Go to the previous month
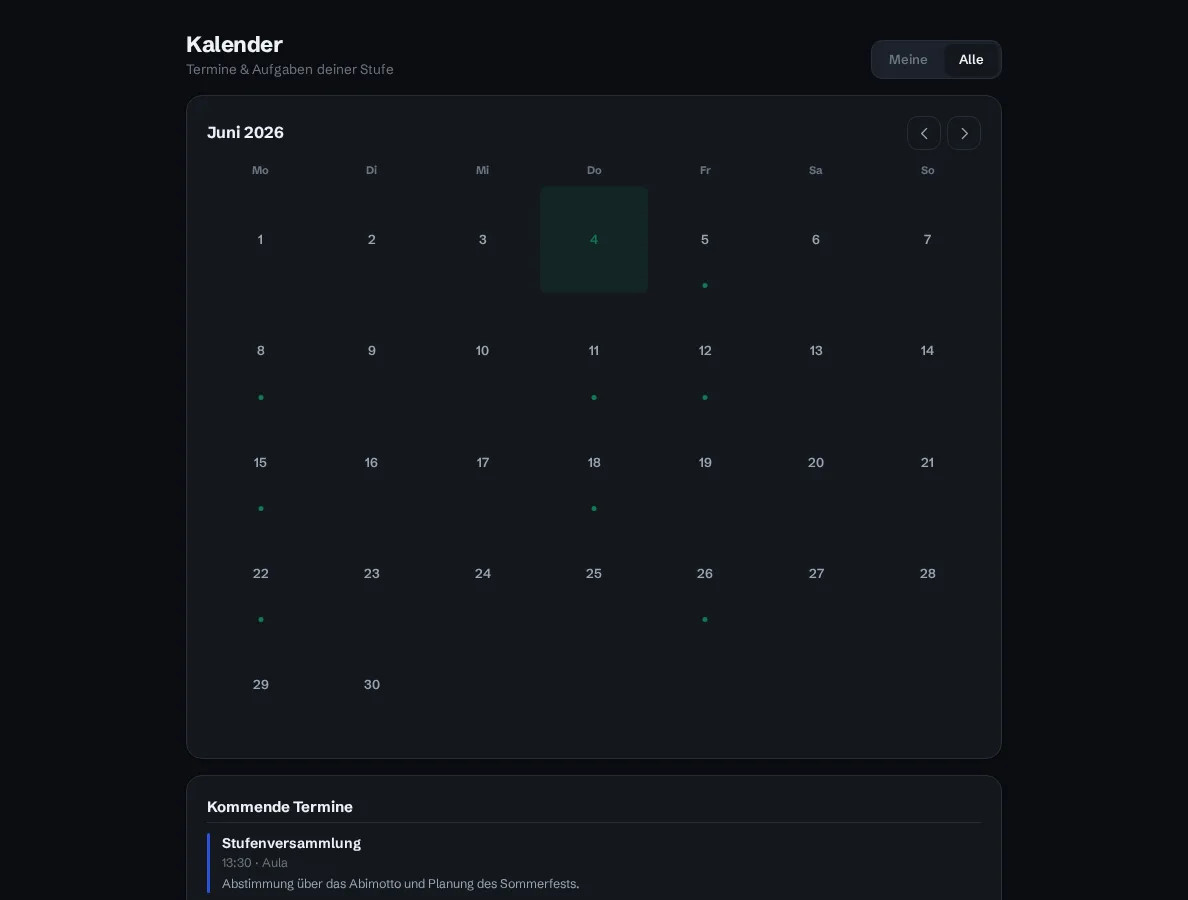 point(924,133)
